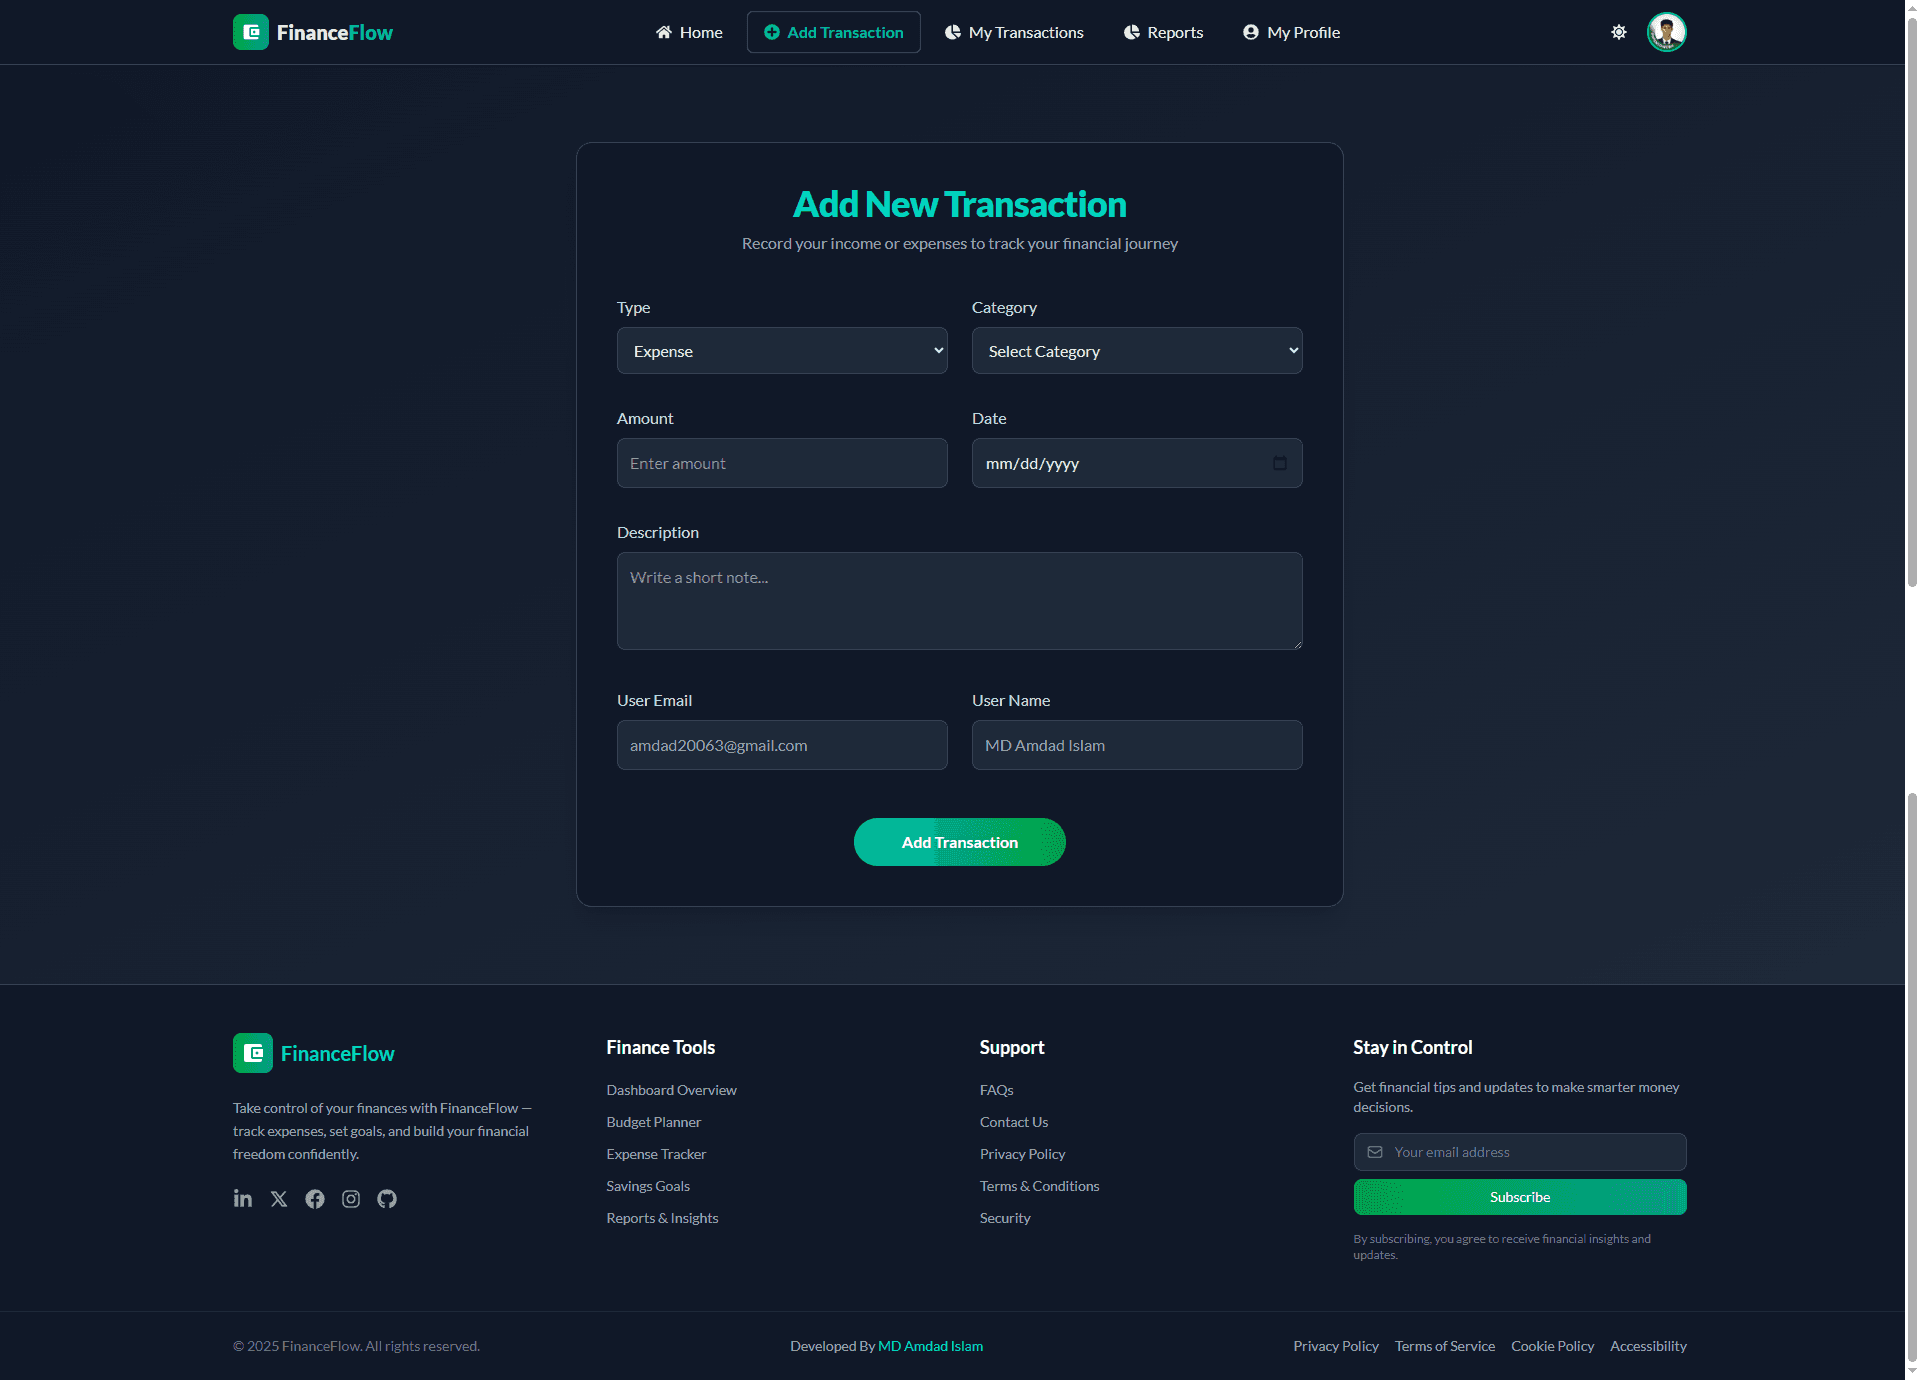The height and width of the screenshot is (1380, 1920).
Task: Click the User Email field
Action: pyautogui.click(x=782, y=745)
